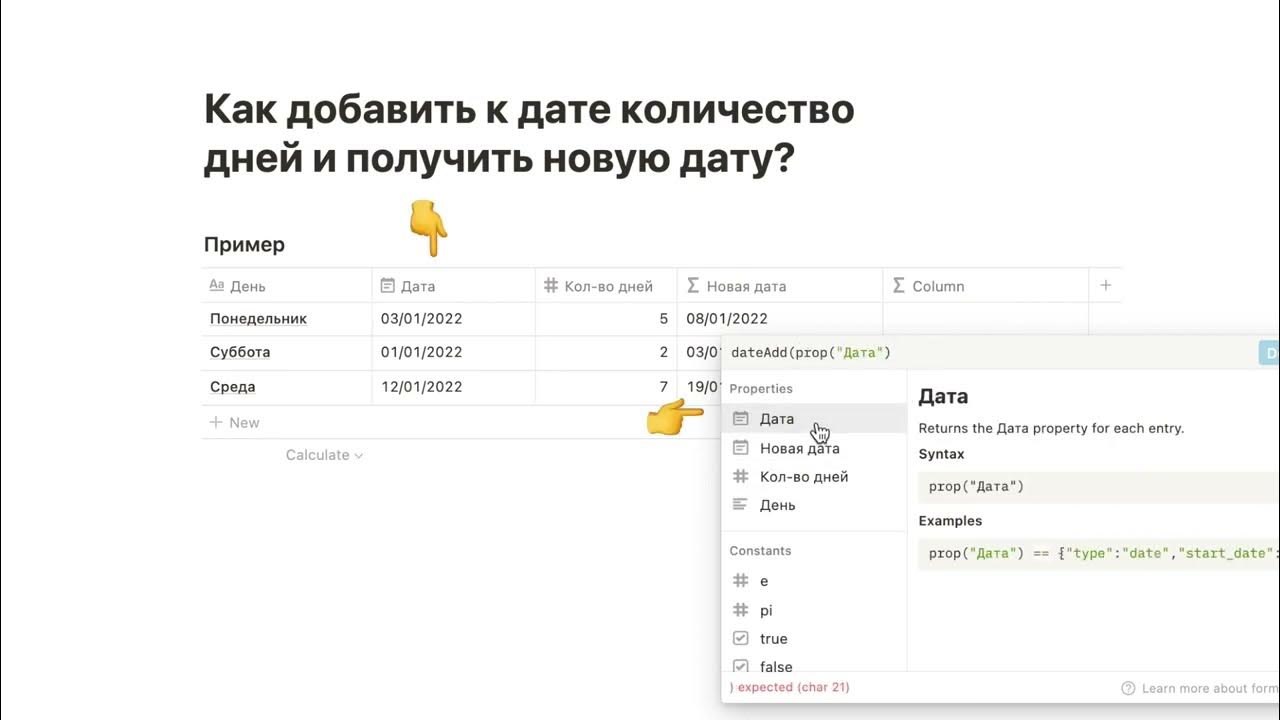Click the Aa icon in День header
The image size is (1280, 720).
click(216, 286)
